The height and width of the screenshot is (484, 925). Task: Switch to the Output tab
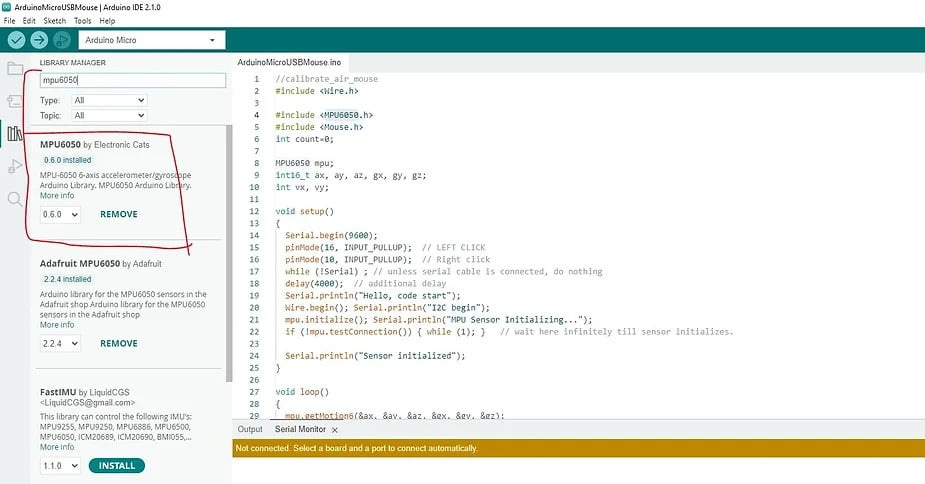click(x=250, y=429)
